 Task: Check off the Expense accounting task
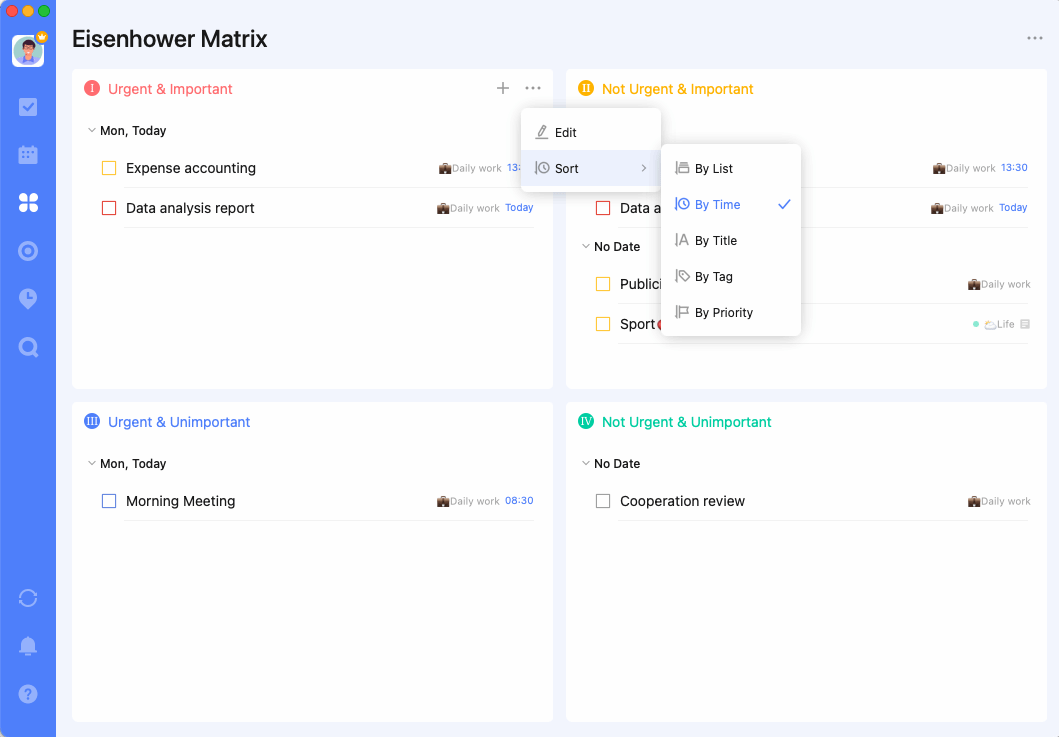tap(109, 168)
